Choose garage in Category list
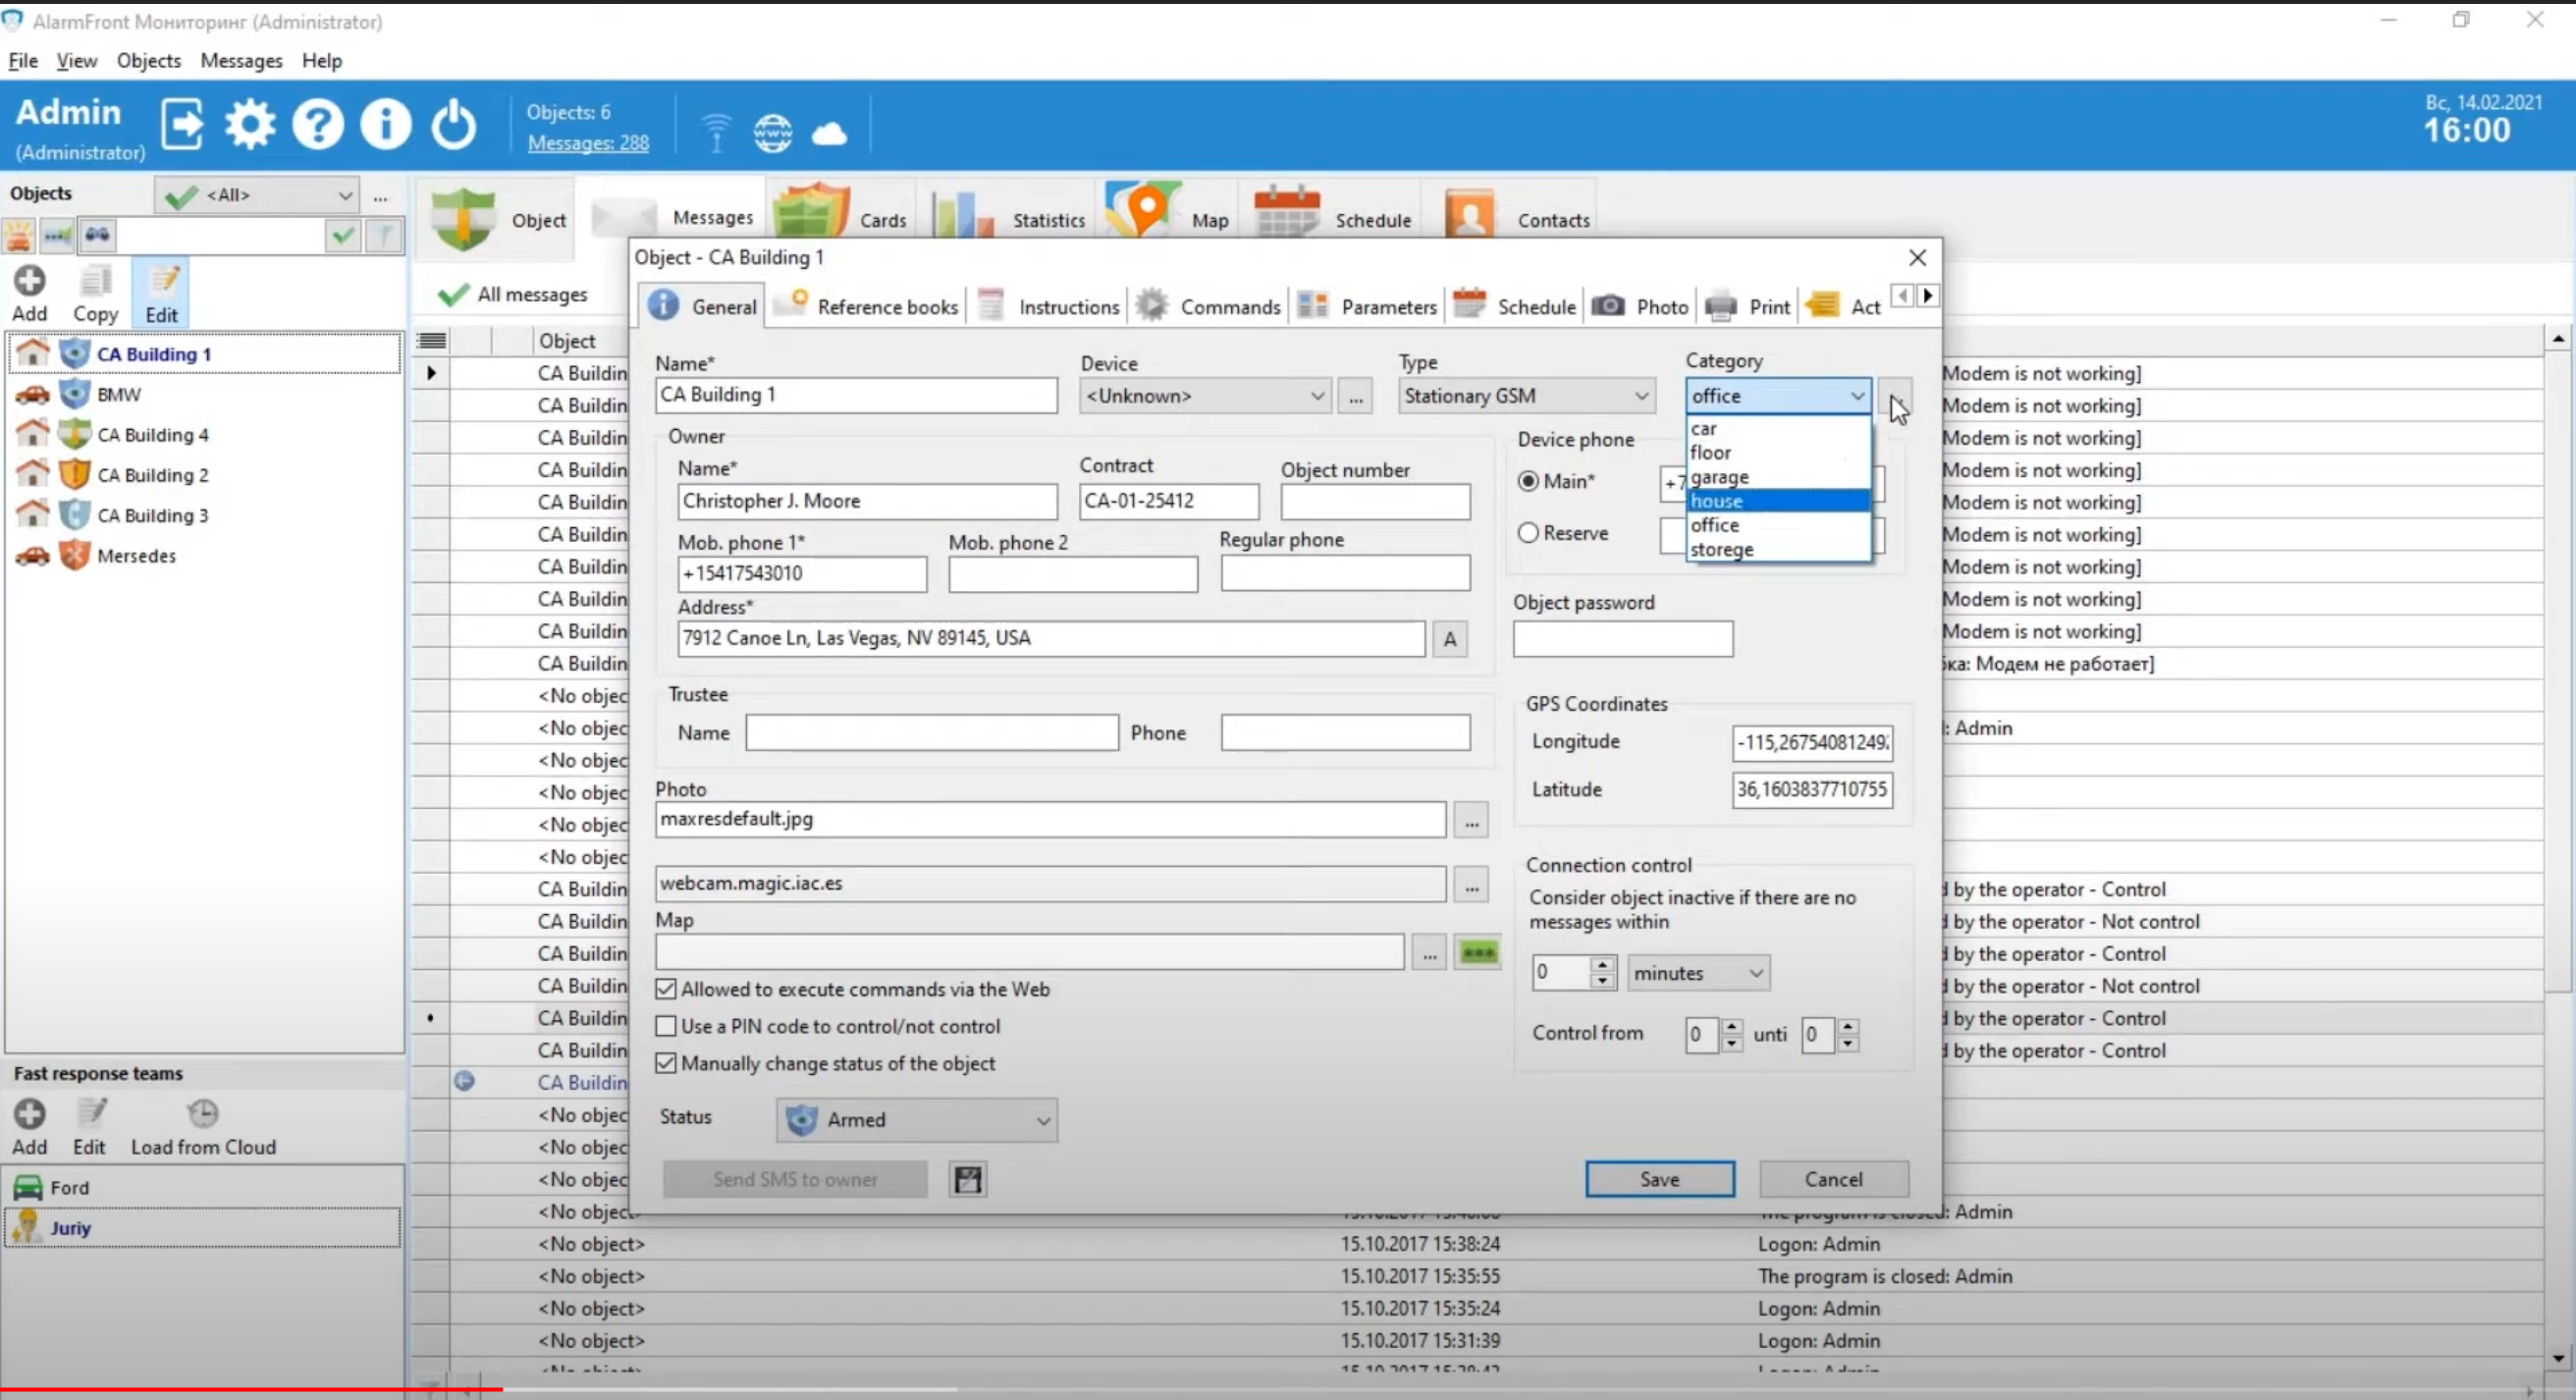 [1778, 477]
